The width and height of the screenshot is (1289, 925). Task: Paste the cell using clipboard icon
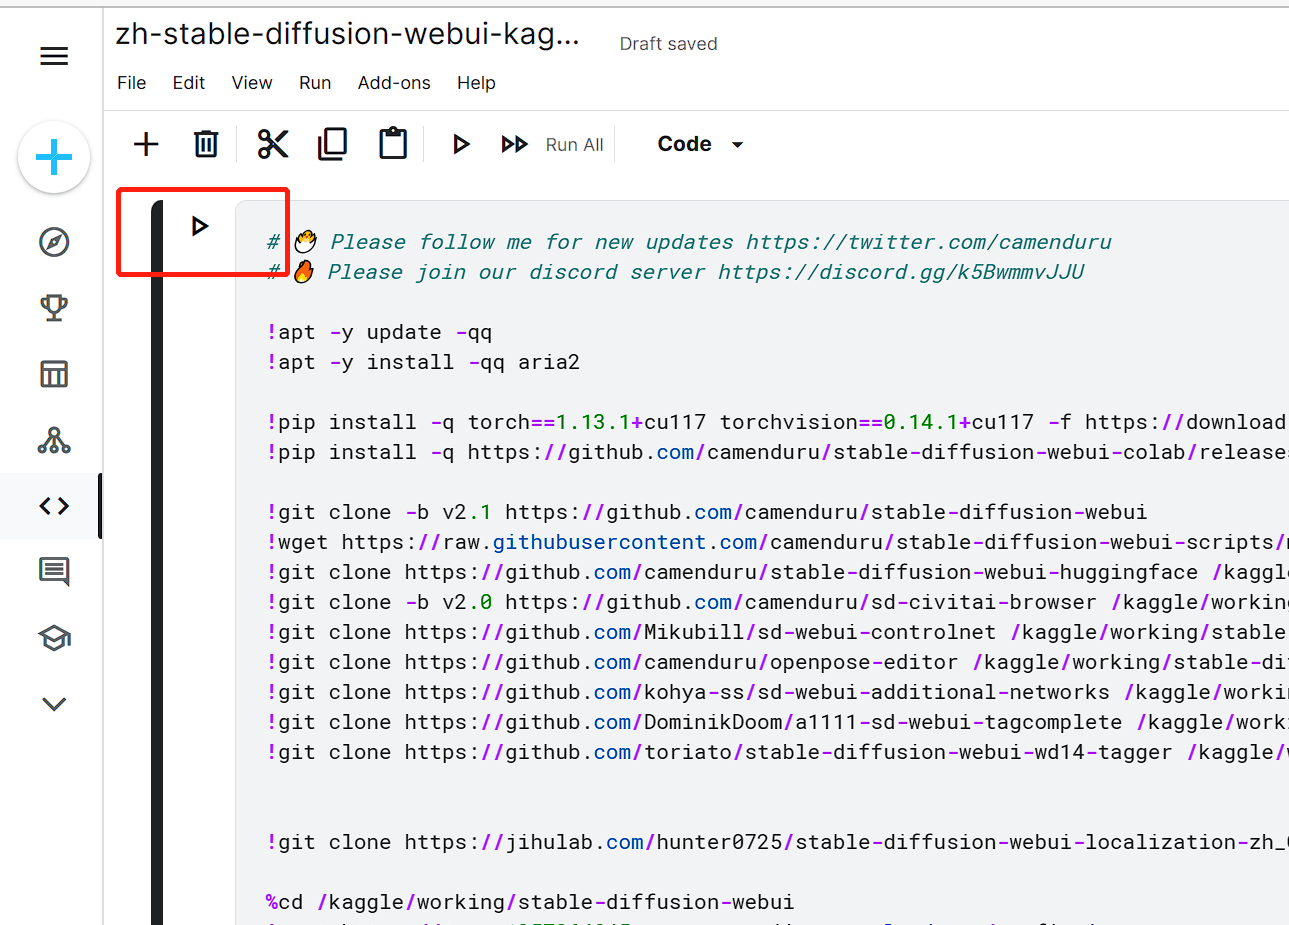(x=393, y=144)
